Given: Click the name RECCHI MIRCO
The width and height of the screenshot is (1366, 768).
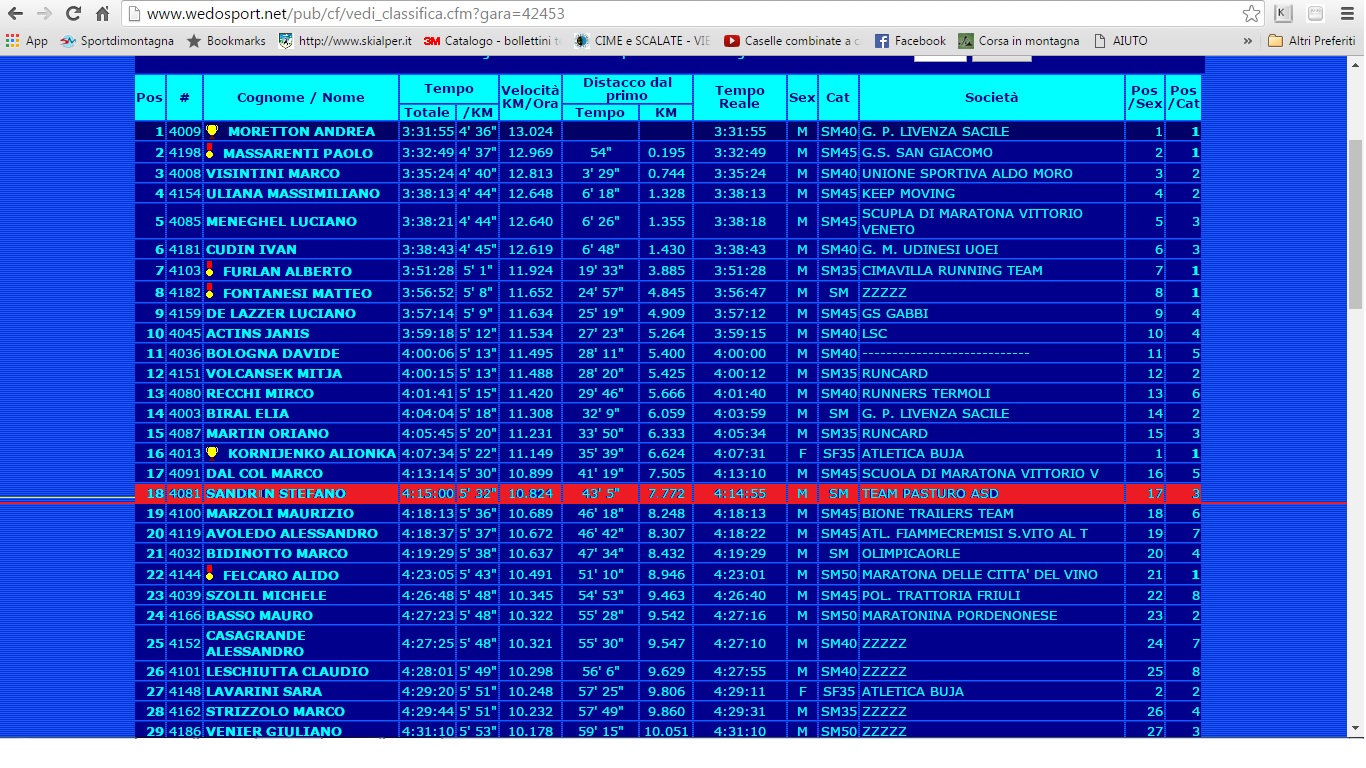Looking at the screenshot, I should point(260,393).
